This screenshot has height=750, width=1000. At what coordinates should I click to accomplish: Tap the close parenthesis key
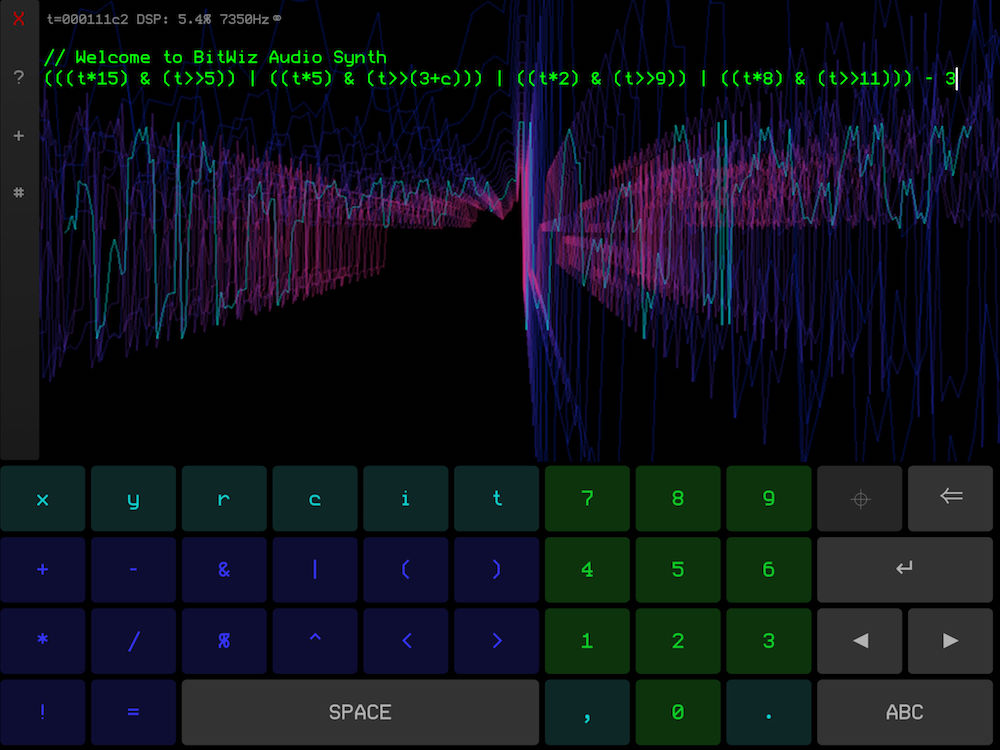click(x=496, y=570)
